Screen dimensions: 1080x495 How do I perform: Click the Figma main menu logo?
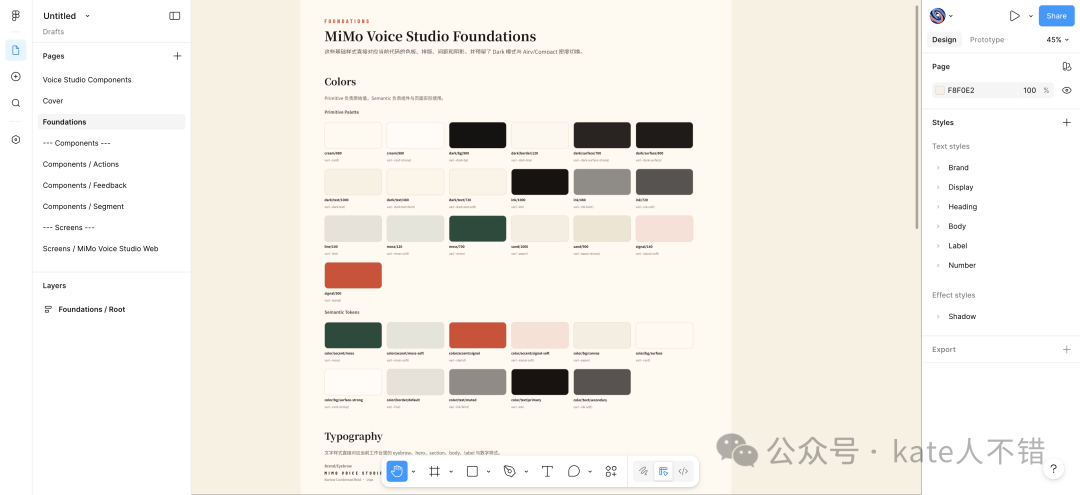click(x=16, y=16)
